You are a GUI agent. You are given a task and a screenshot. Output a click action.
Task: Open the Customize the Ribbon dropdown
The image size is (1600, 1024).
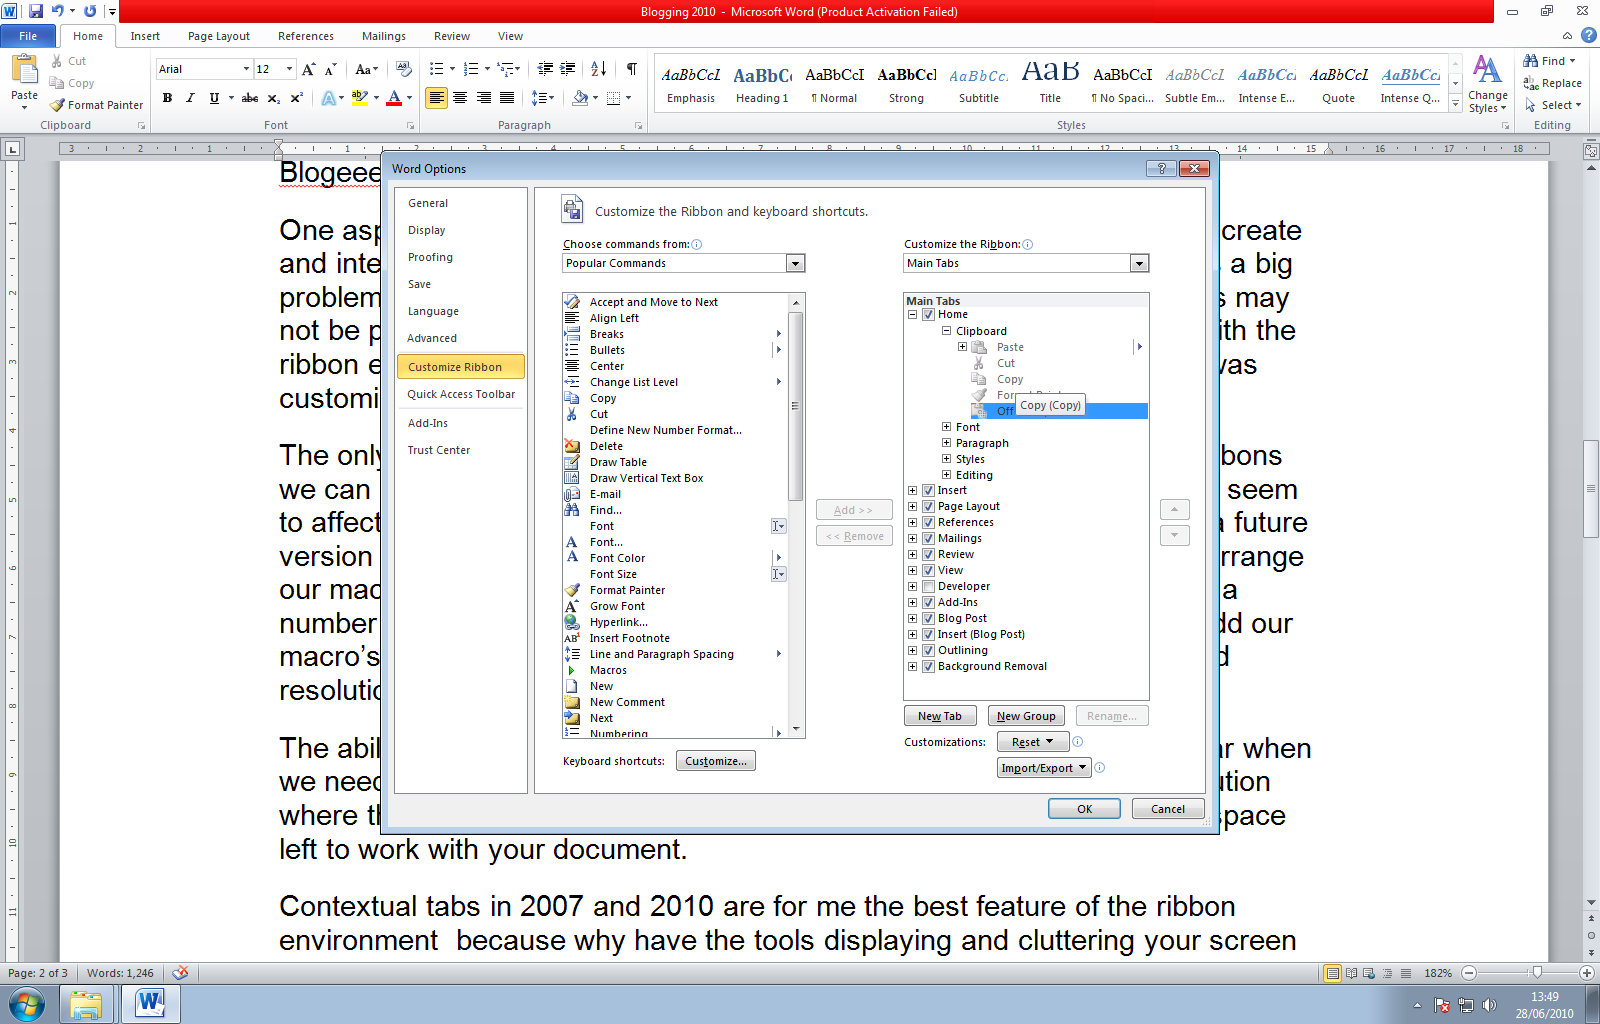coord(1139,263)
